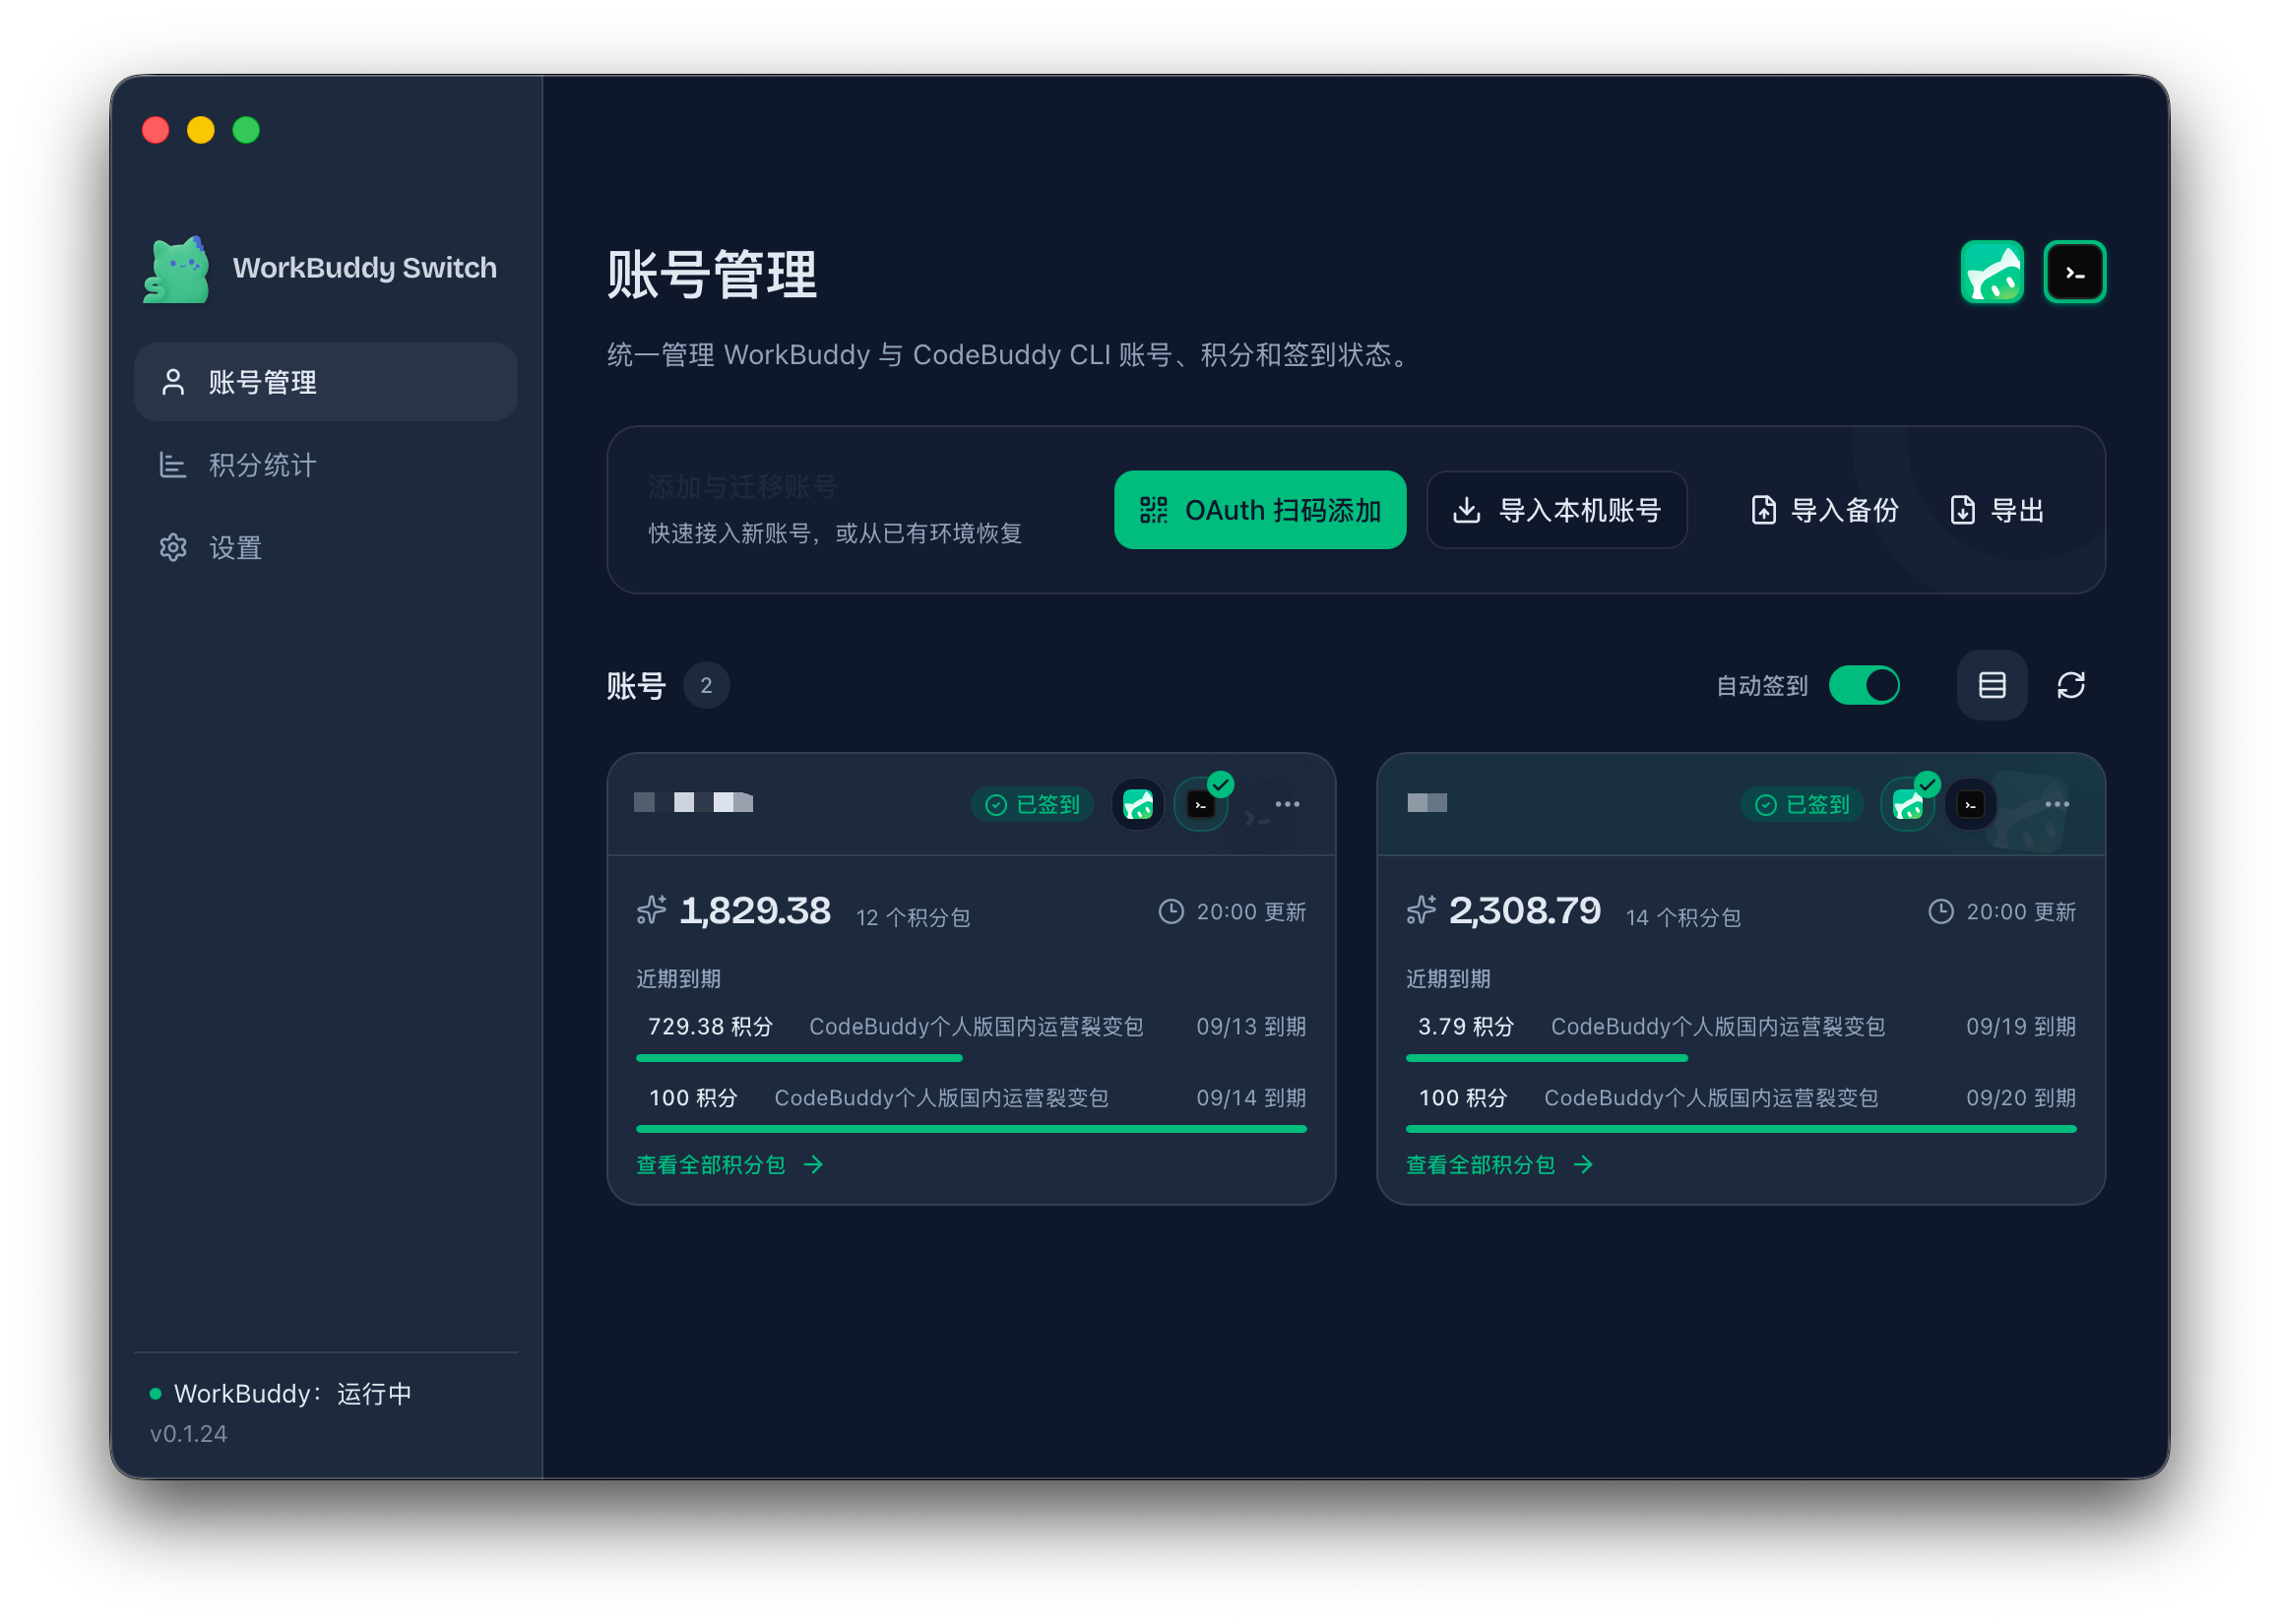Click sparkle icon next to 1,829.38
Image resolution: width=2280 pixels, height=1624 pixels.
coord(651,909)
